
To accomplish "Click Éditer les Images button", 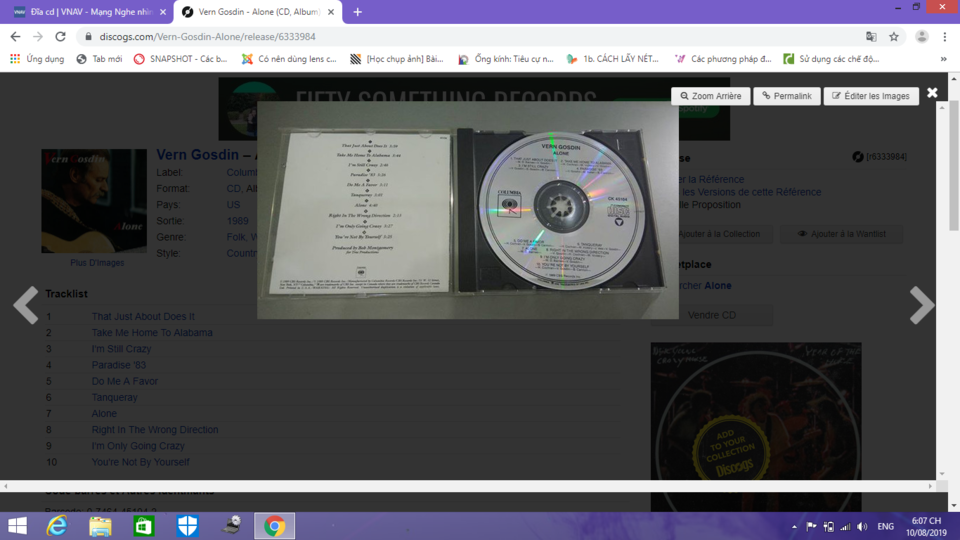I will [x=871, y=96].
